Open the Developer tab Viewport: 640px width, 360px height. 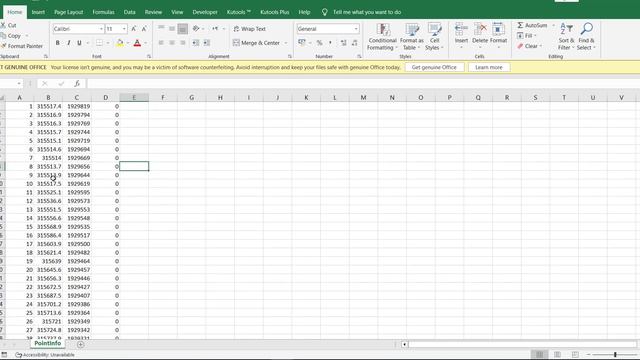(205, 12)
